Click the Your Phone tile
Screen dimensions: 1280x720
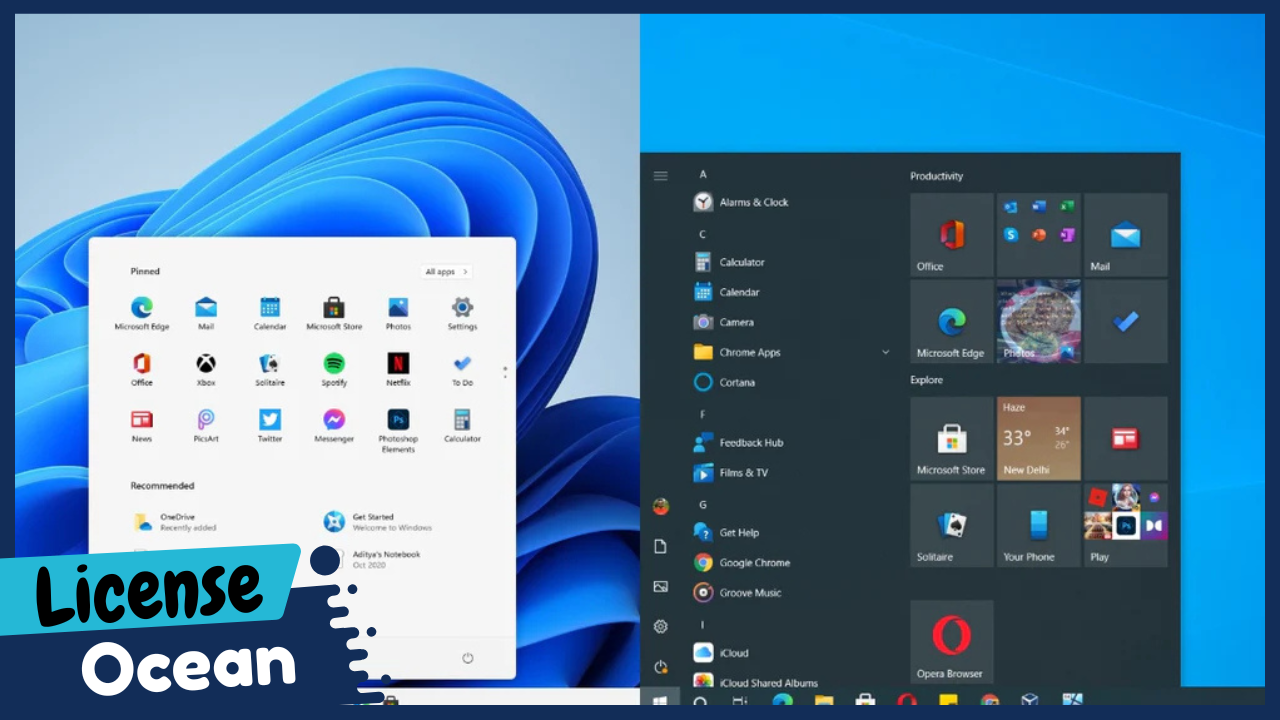pyautogui.click(x=1038, y=525)
